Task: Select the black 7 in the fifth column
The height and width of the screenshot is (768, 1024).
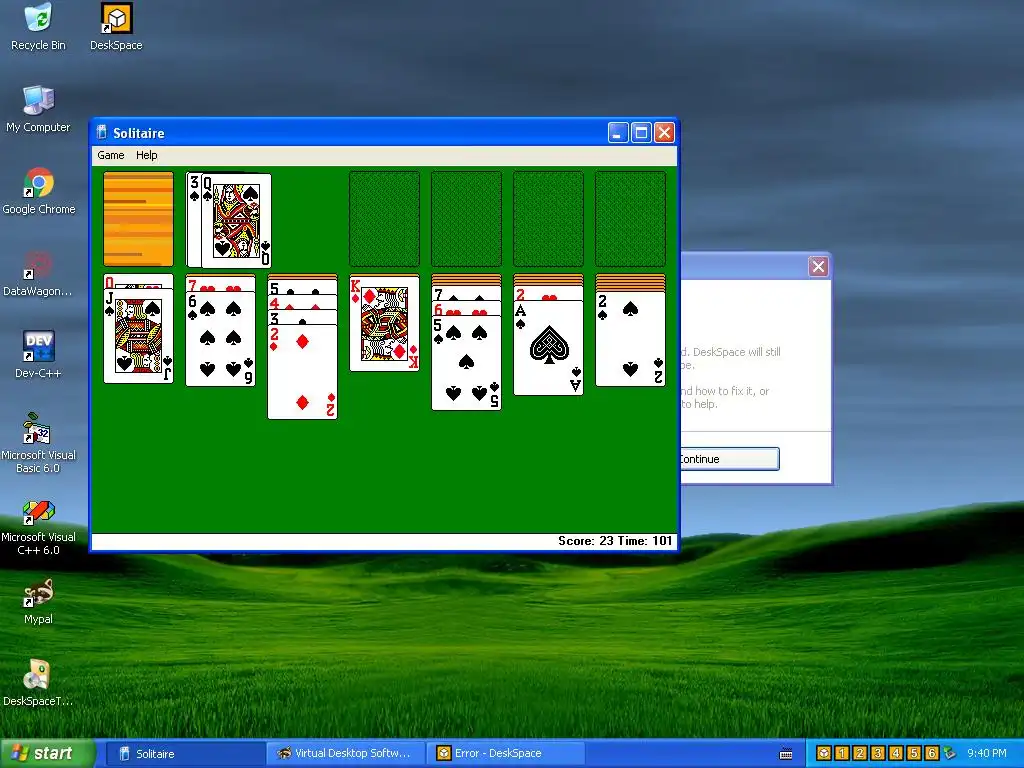Action: point(466,293)
